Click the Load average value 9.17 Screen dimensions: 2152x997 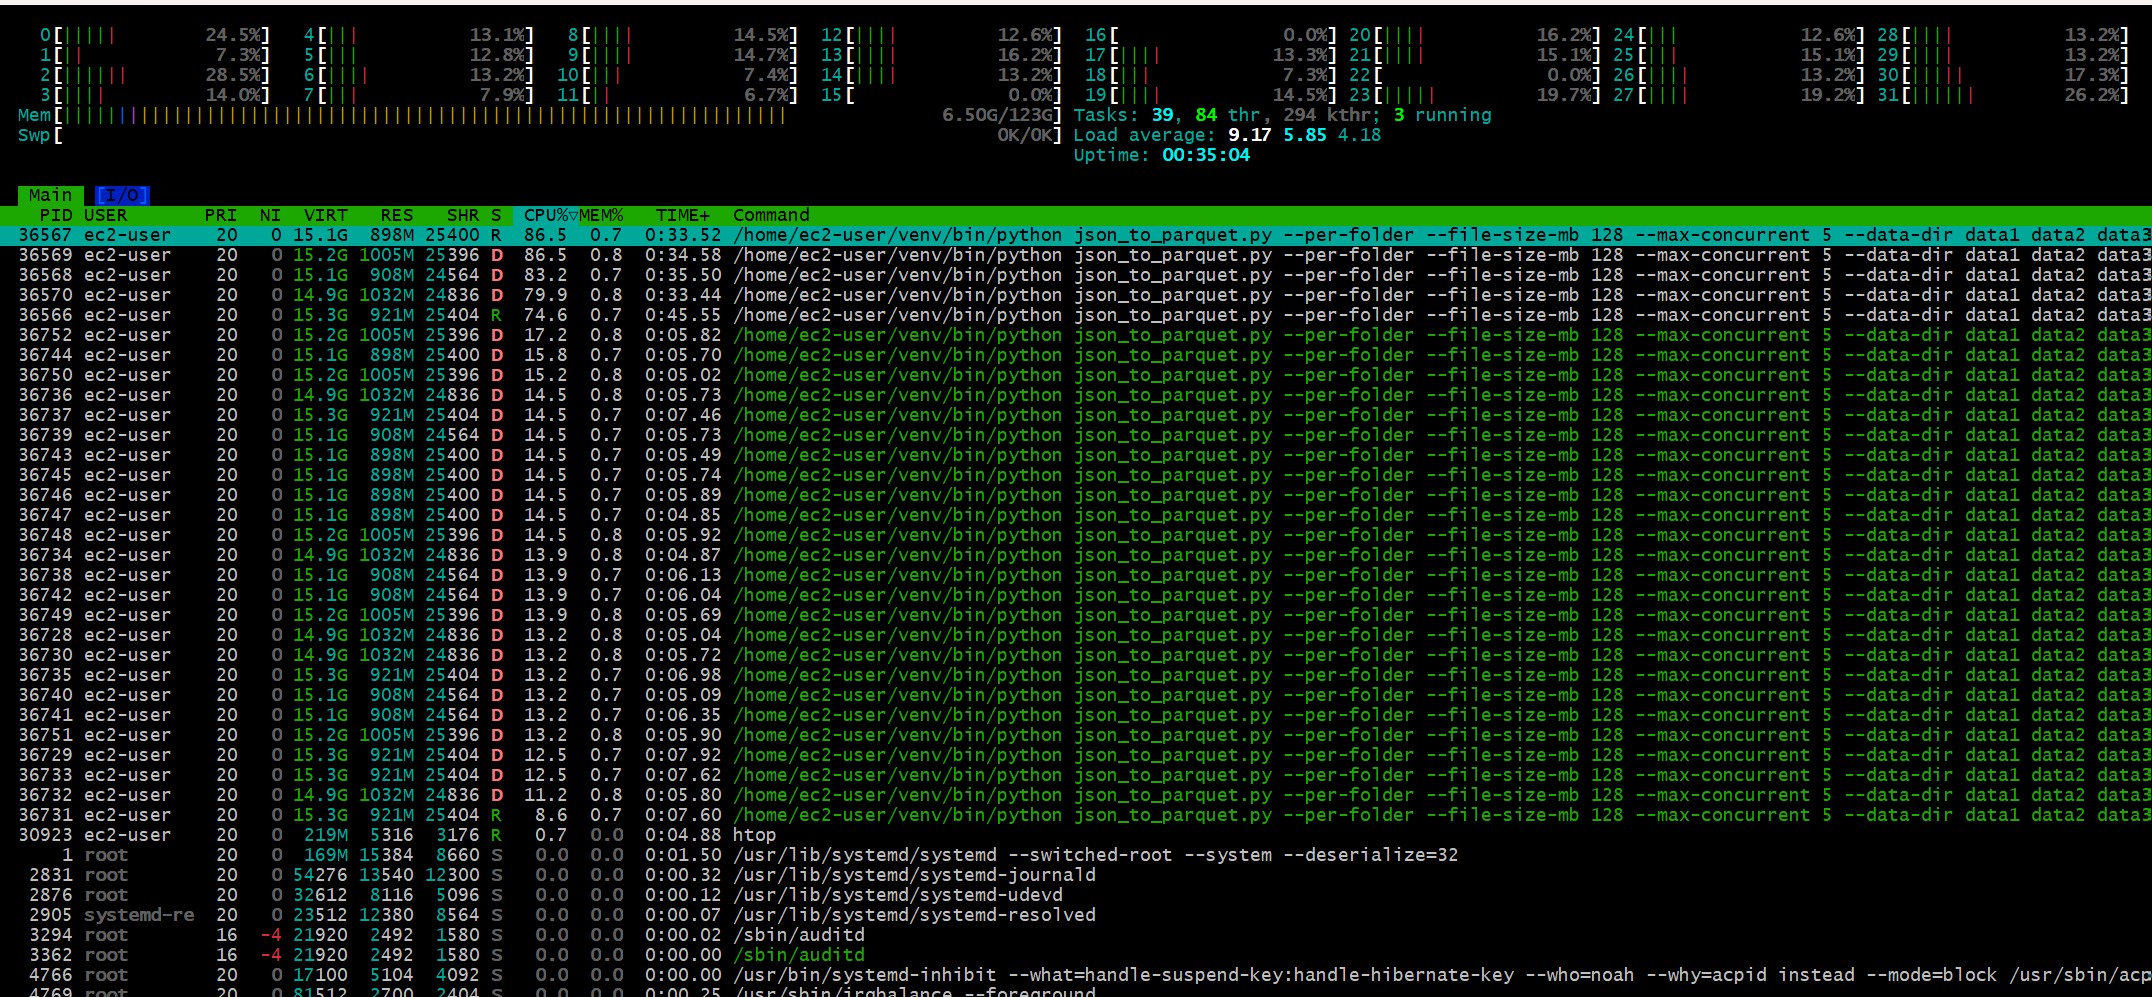pos(1249,135)
